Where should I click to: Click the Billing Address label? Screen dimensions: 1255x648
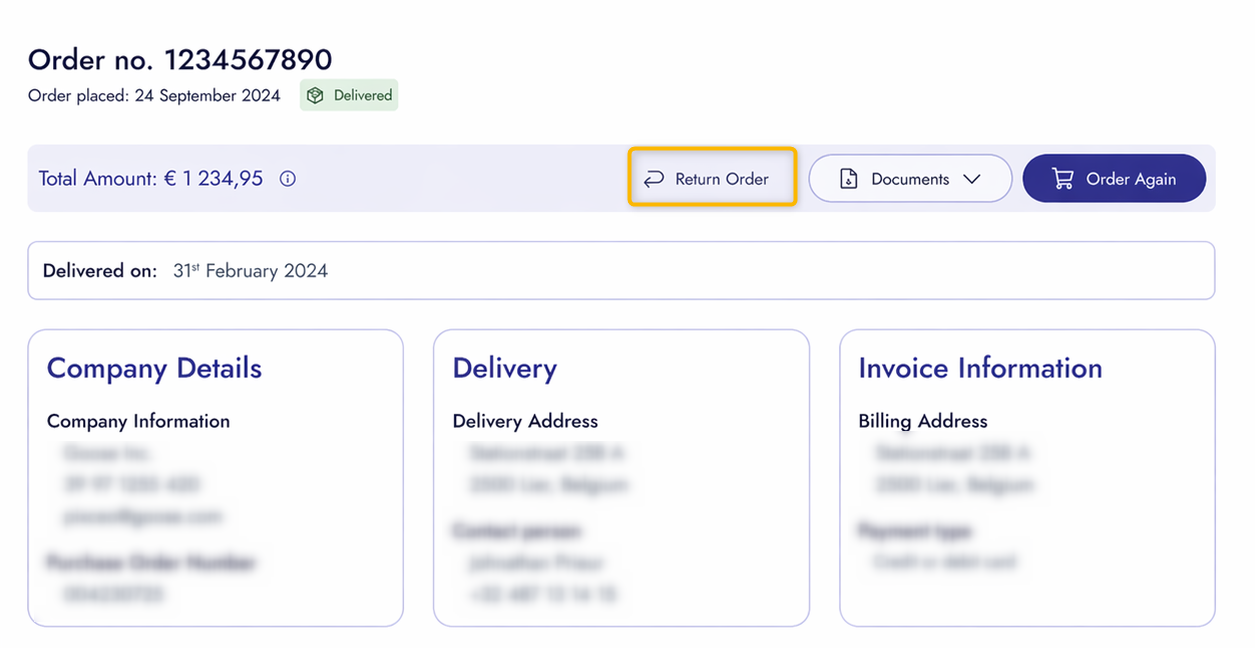[x=923, y=421]
